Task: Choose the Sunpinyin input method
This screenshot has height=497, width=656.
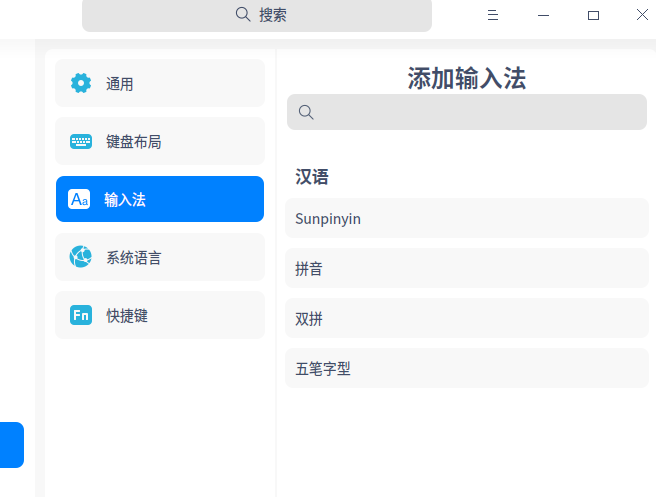Action: point(467,218)
